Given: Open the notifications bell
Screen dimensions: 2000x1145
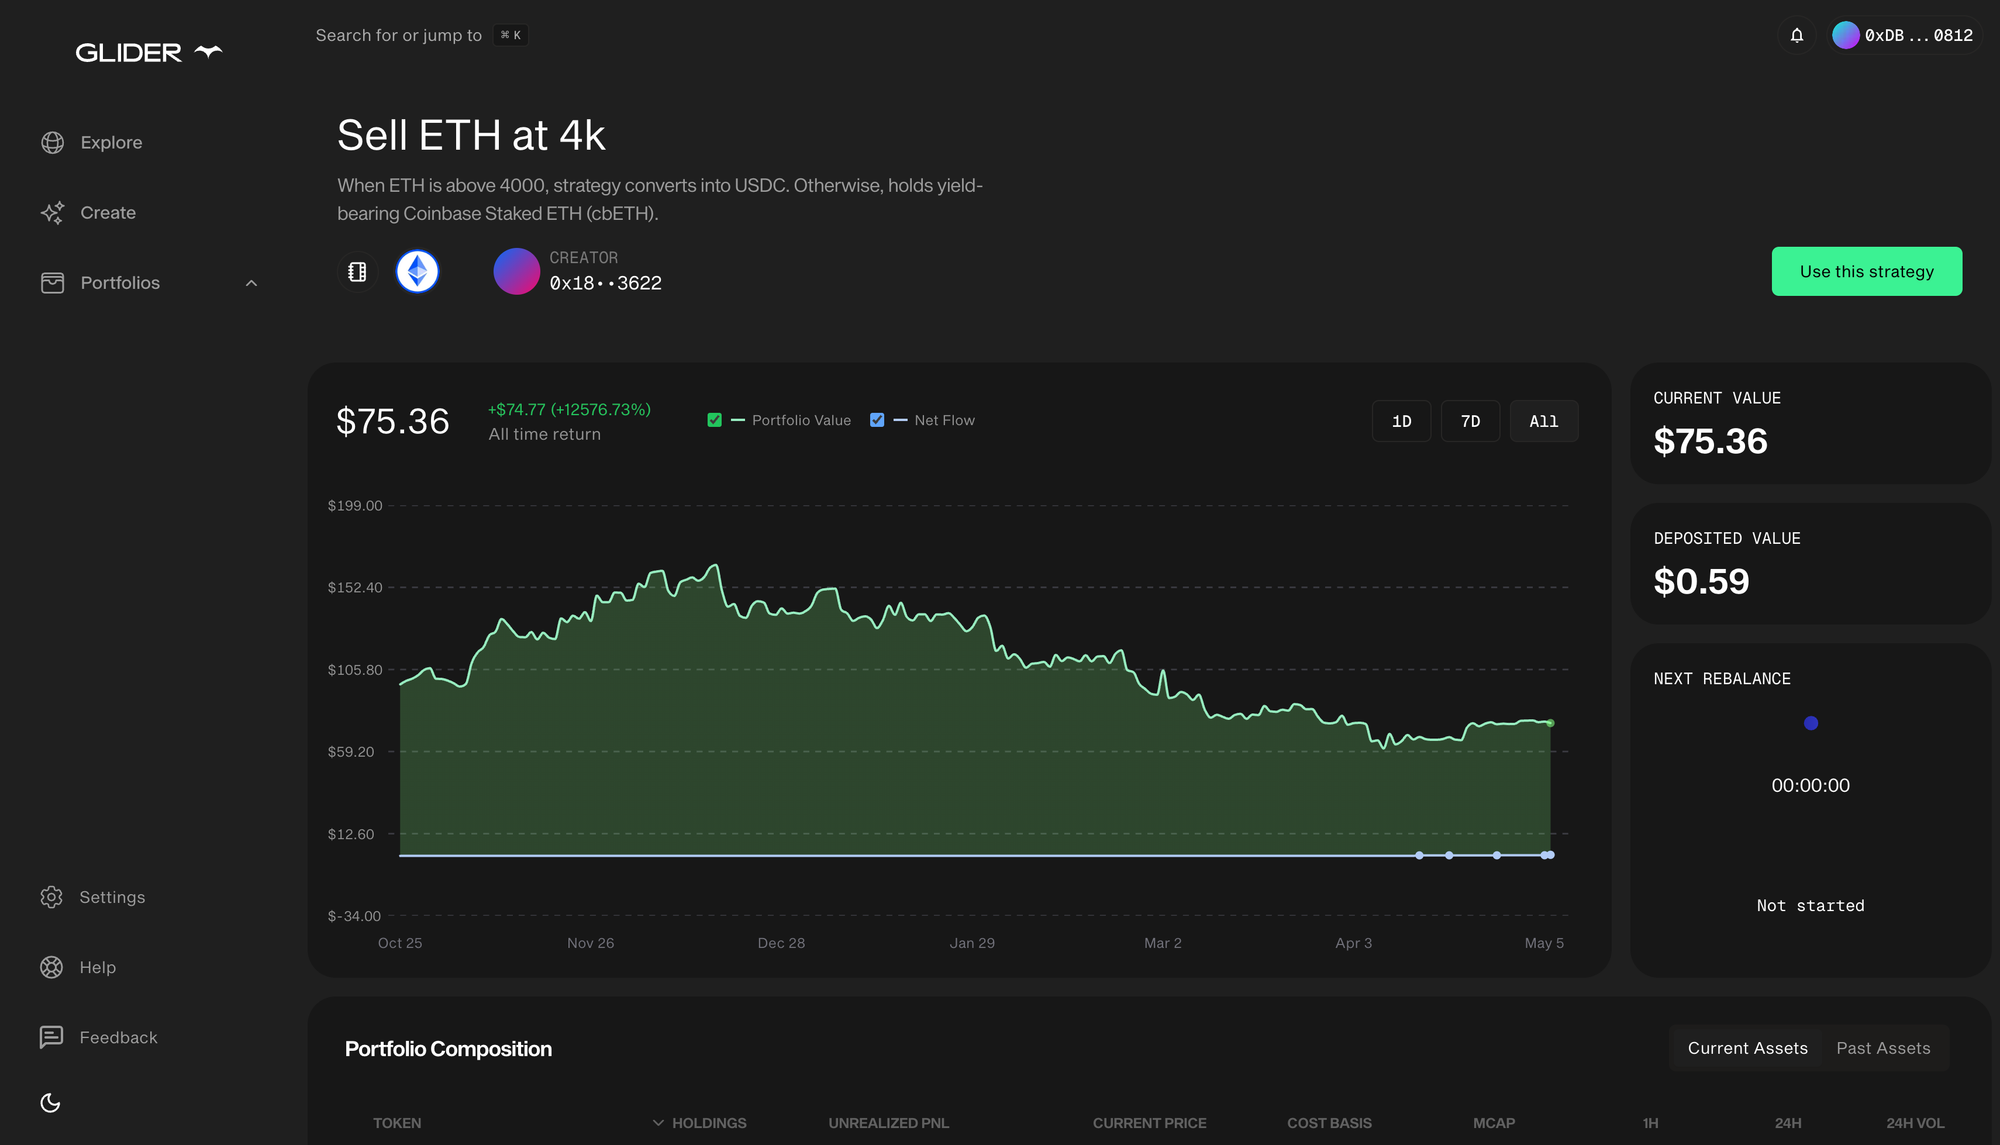Looking at the screenshot, I should coord(1796,35).
